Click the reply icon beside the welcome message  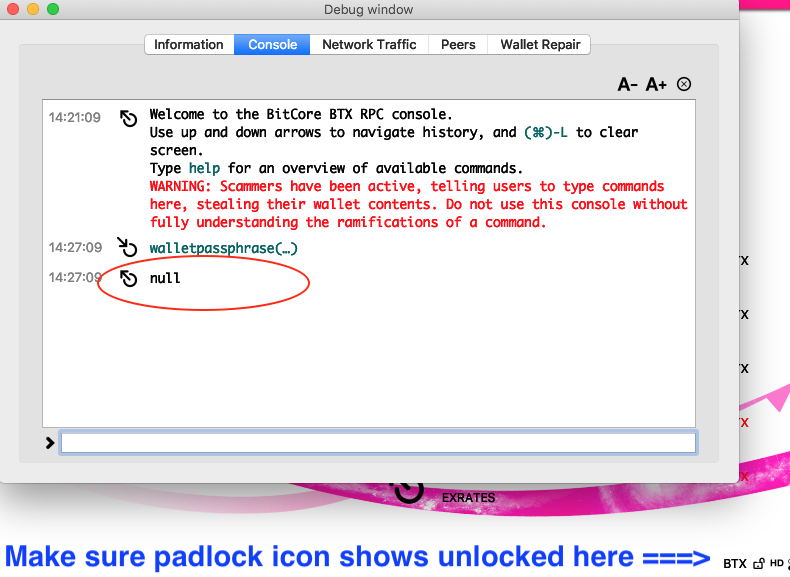(x=128, y=118)
